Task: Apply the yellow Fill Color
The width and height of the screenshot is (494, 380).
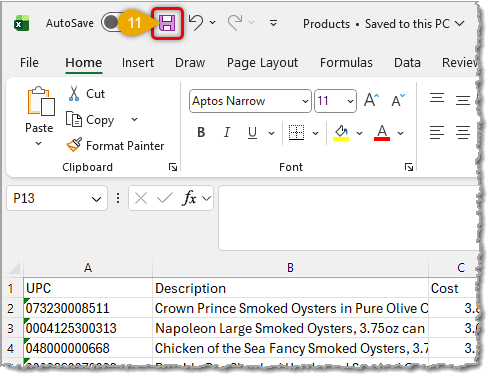Action: point(341,133)
